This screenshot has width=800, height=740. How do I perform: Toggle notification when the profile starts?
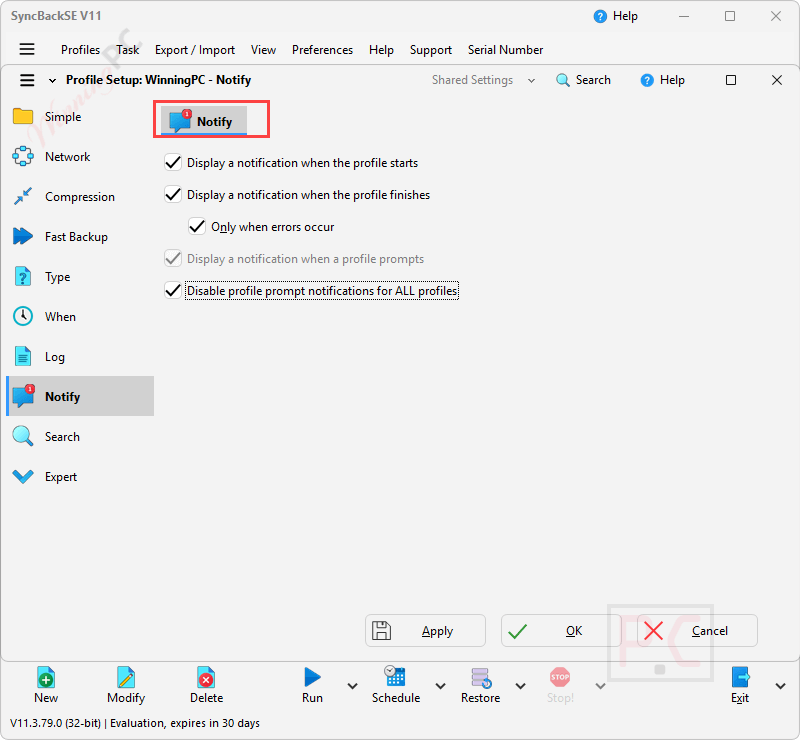pos(173,162)
